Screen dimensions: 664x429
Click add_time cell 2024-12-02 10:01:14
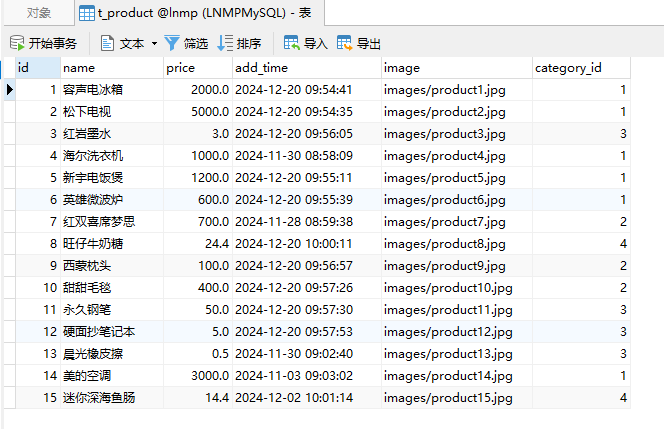pyautogui.click(x=307, y=398)
